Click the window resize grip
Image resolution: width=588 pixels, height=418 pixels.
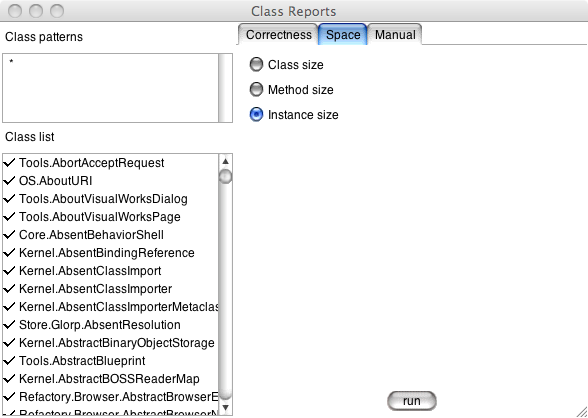582,412
